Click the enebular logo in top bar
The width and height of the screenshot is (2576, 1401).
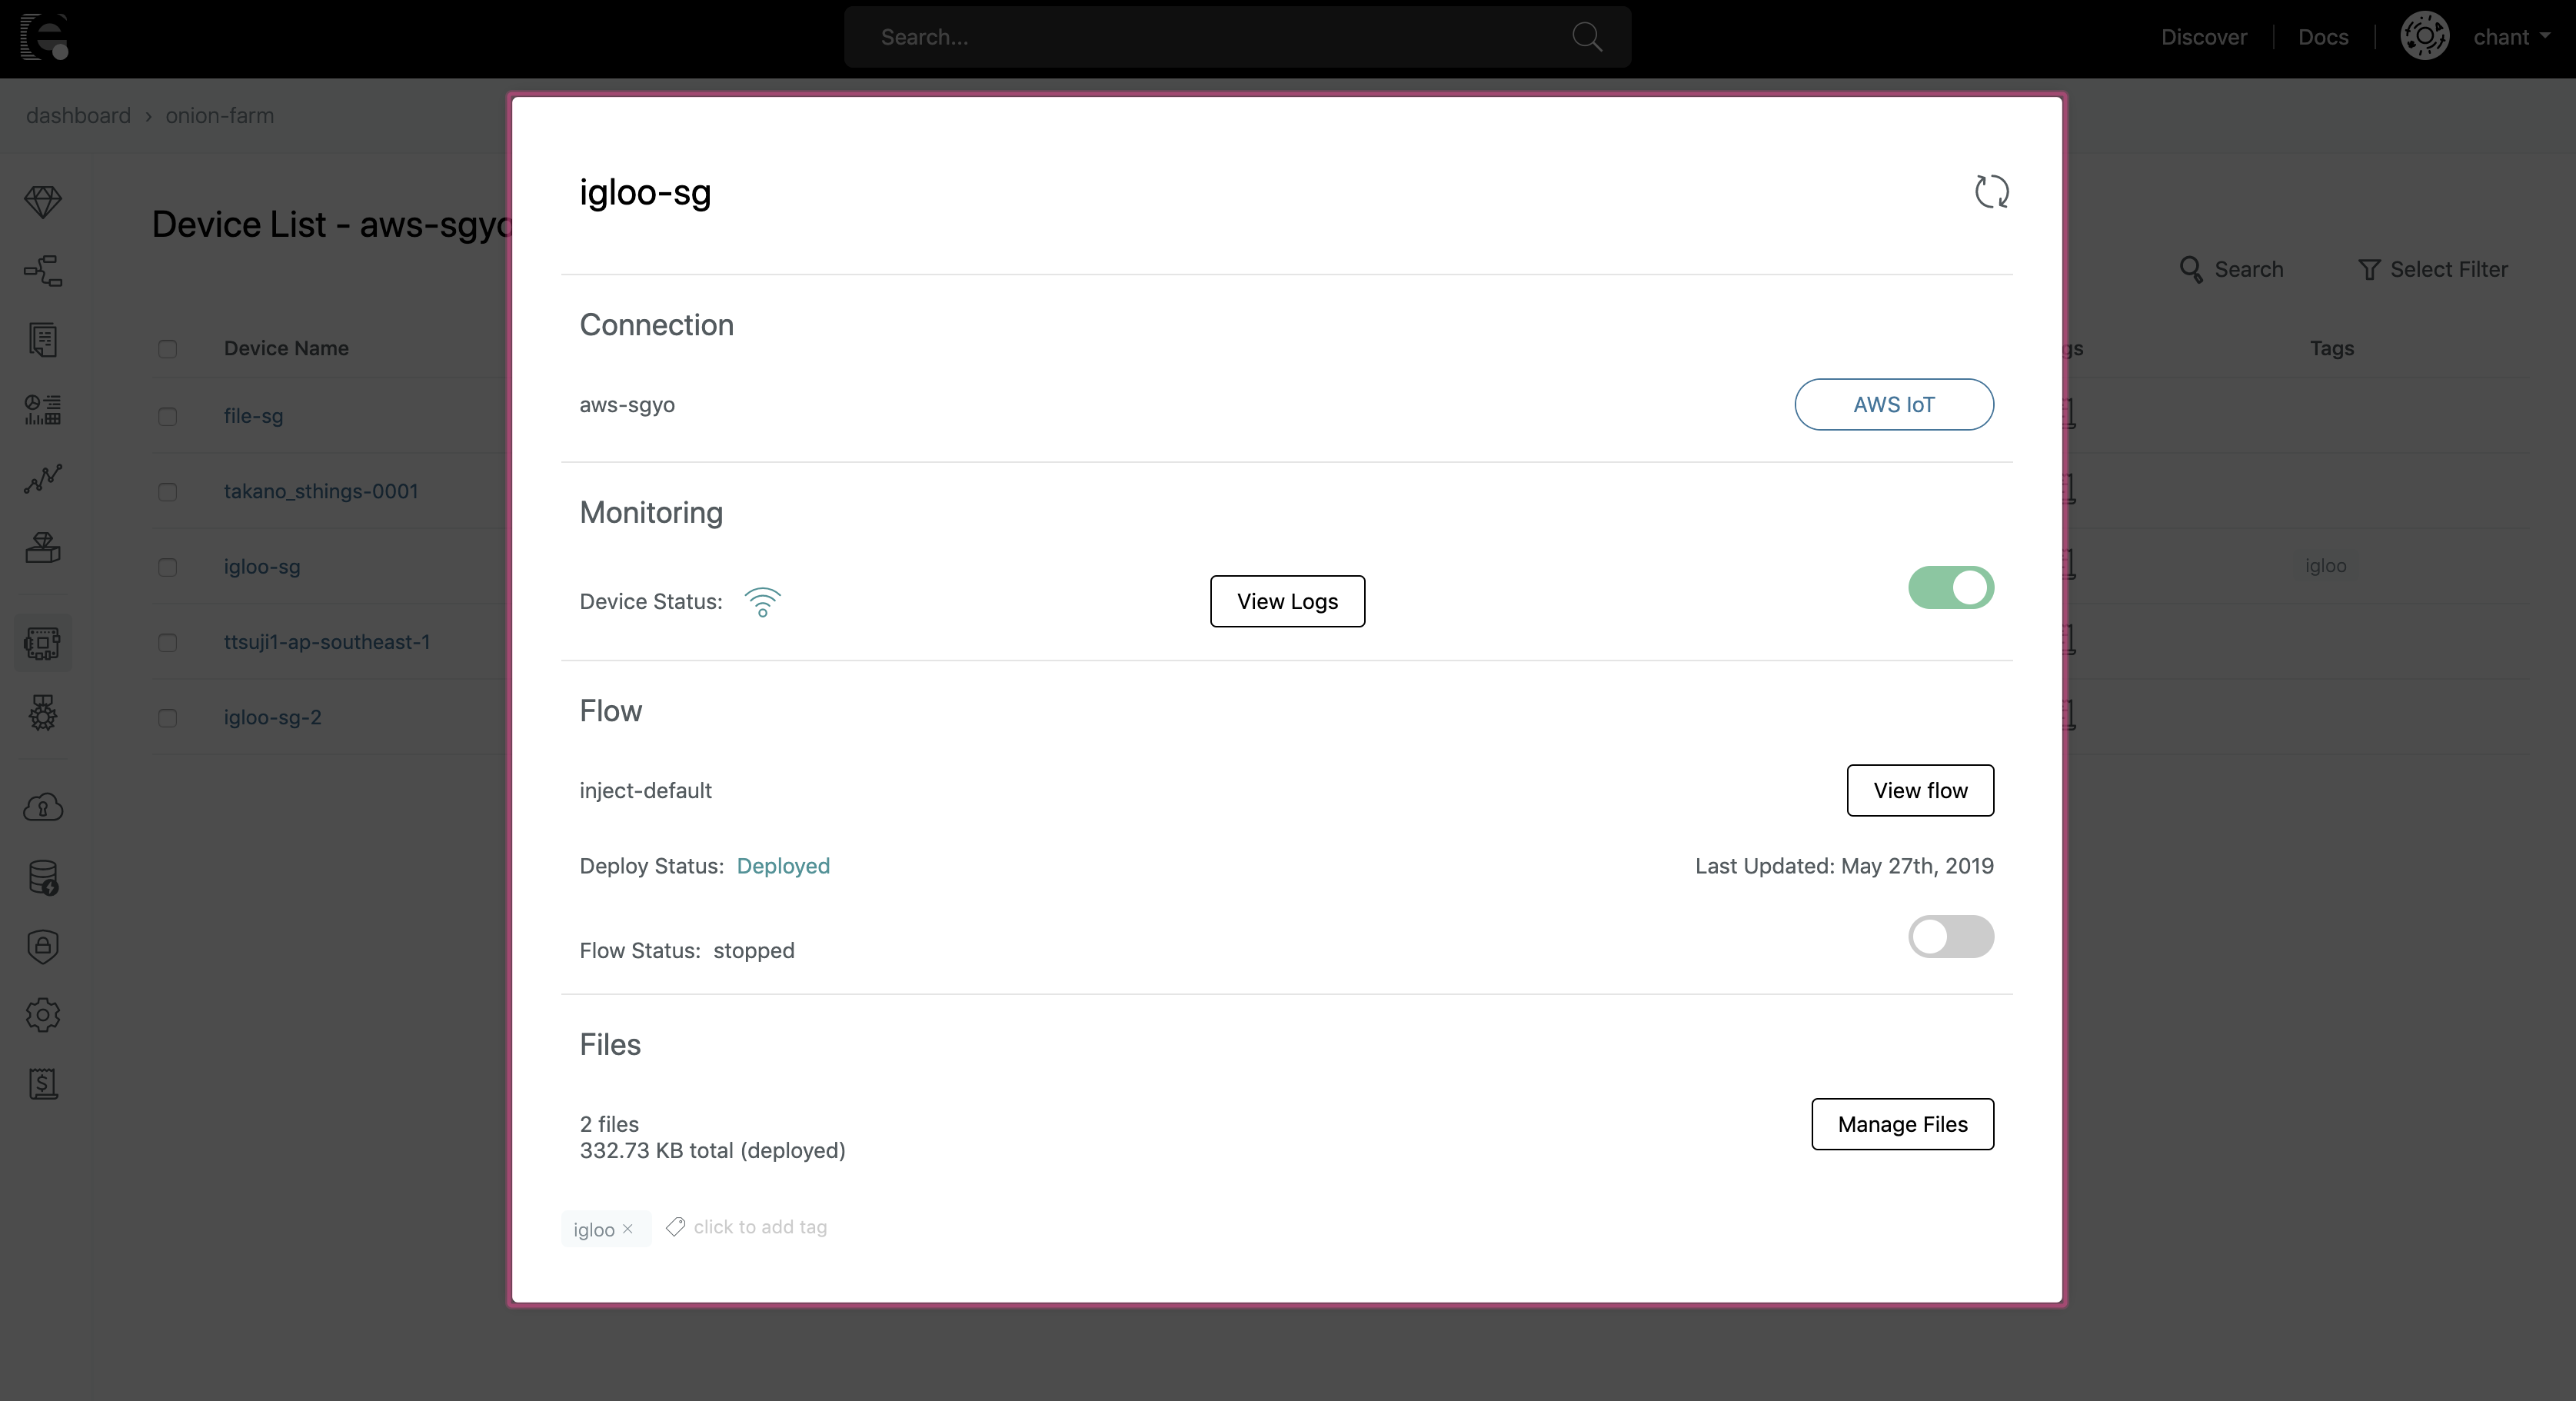45,37
